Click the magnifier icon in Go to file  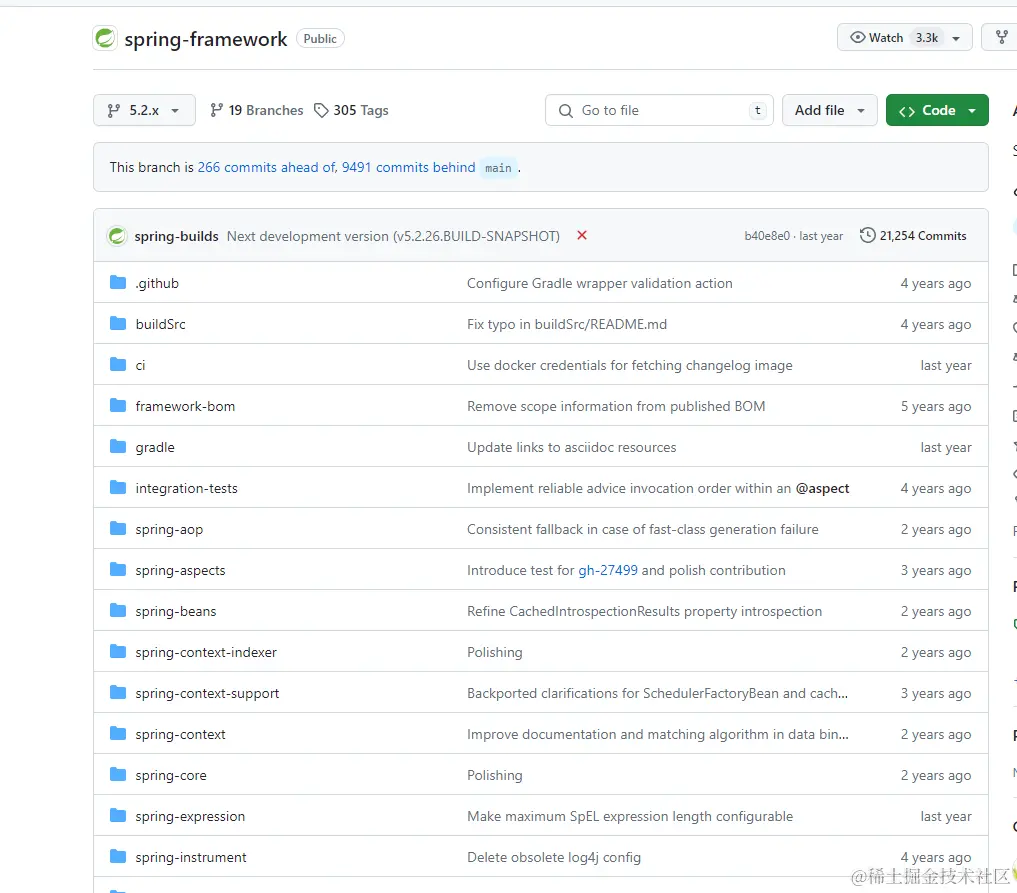566,111
